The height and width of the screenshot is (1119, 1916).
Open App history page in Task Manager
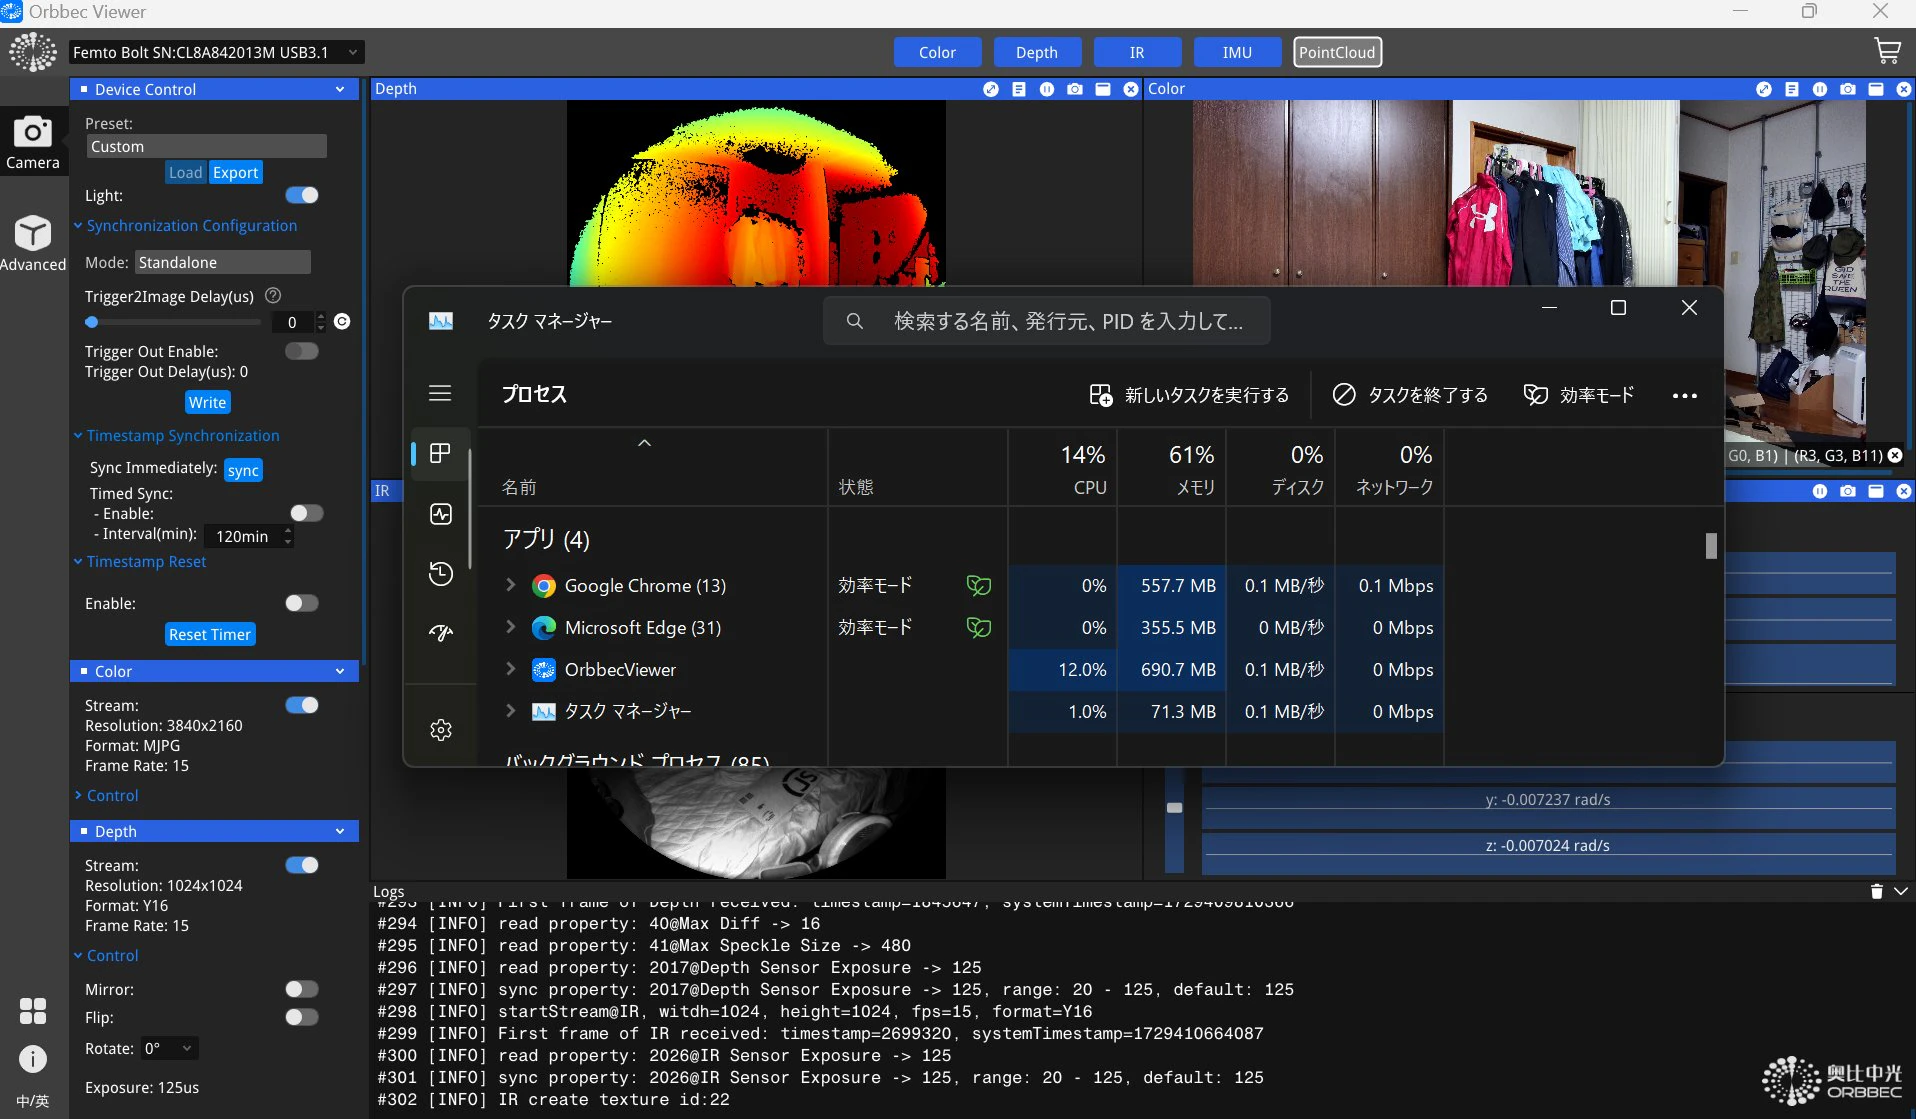coord(440,573)
